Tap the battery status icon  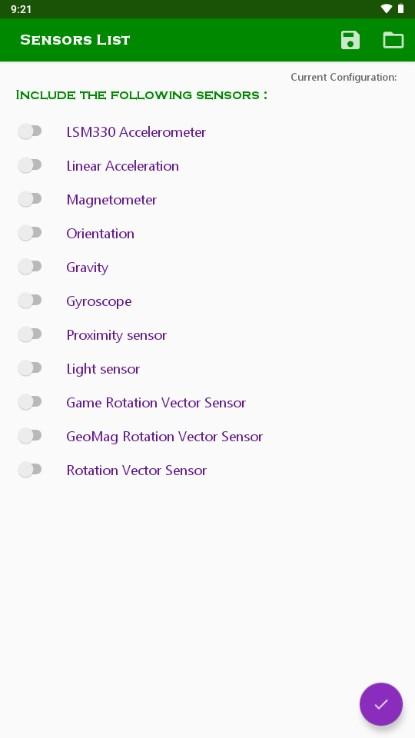click(x=400, y=9)
